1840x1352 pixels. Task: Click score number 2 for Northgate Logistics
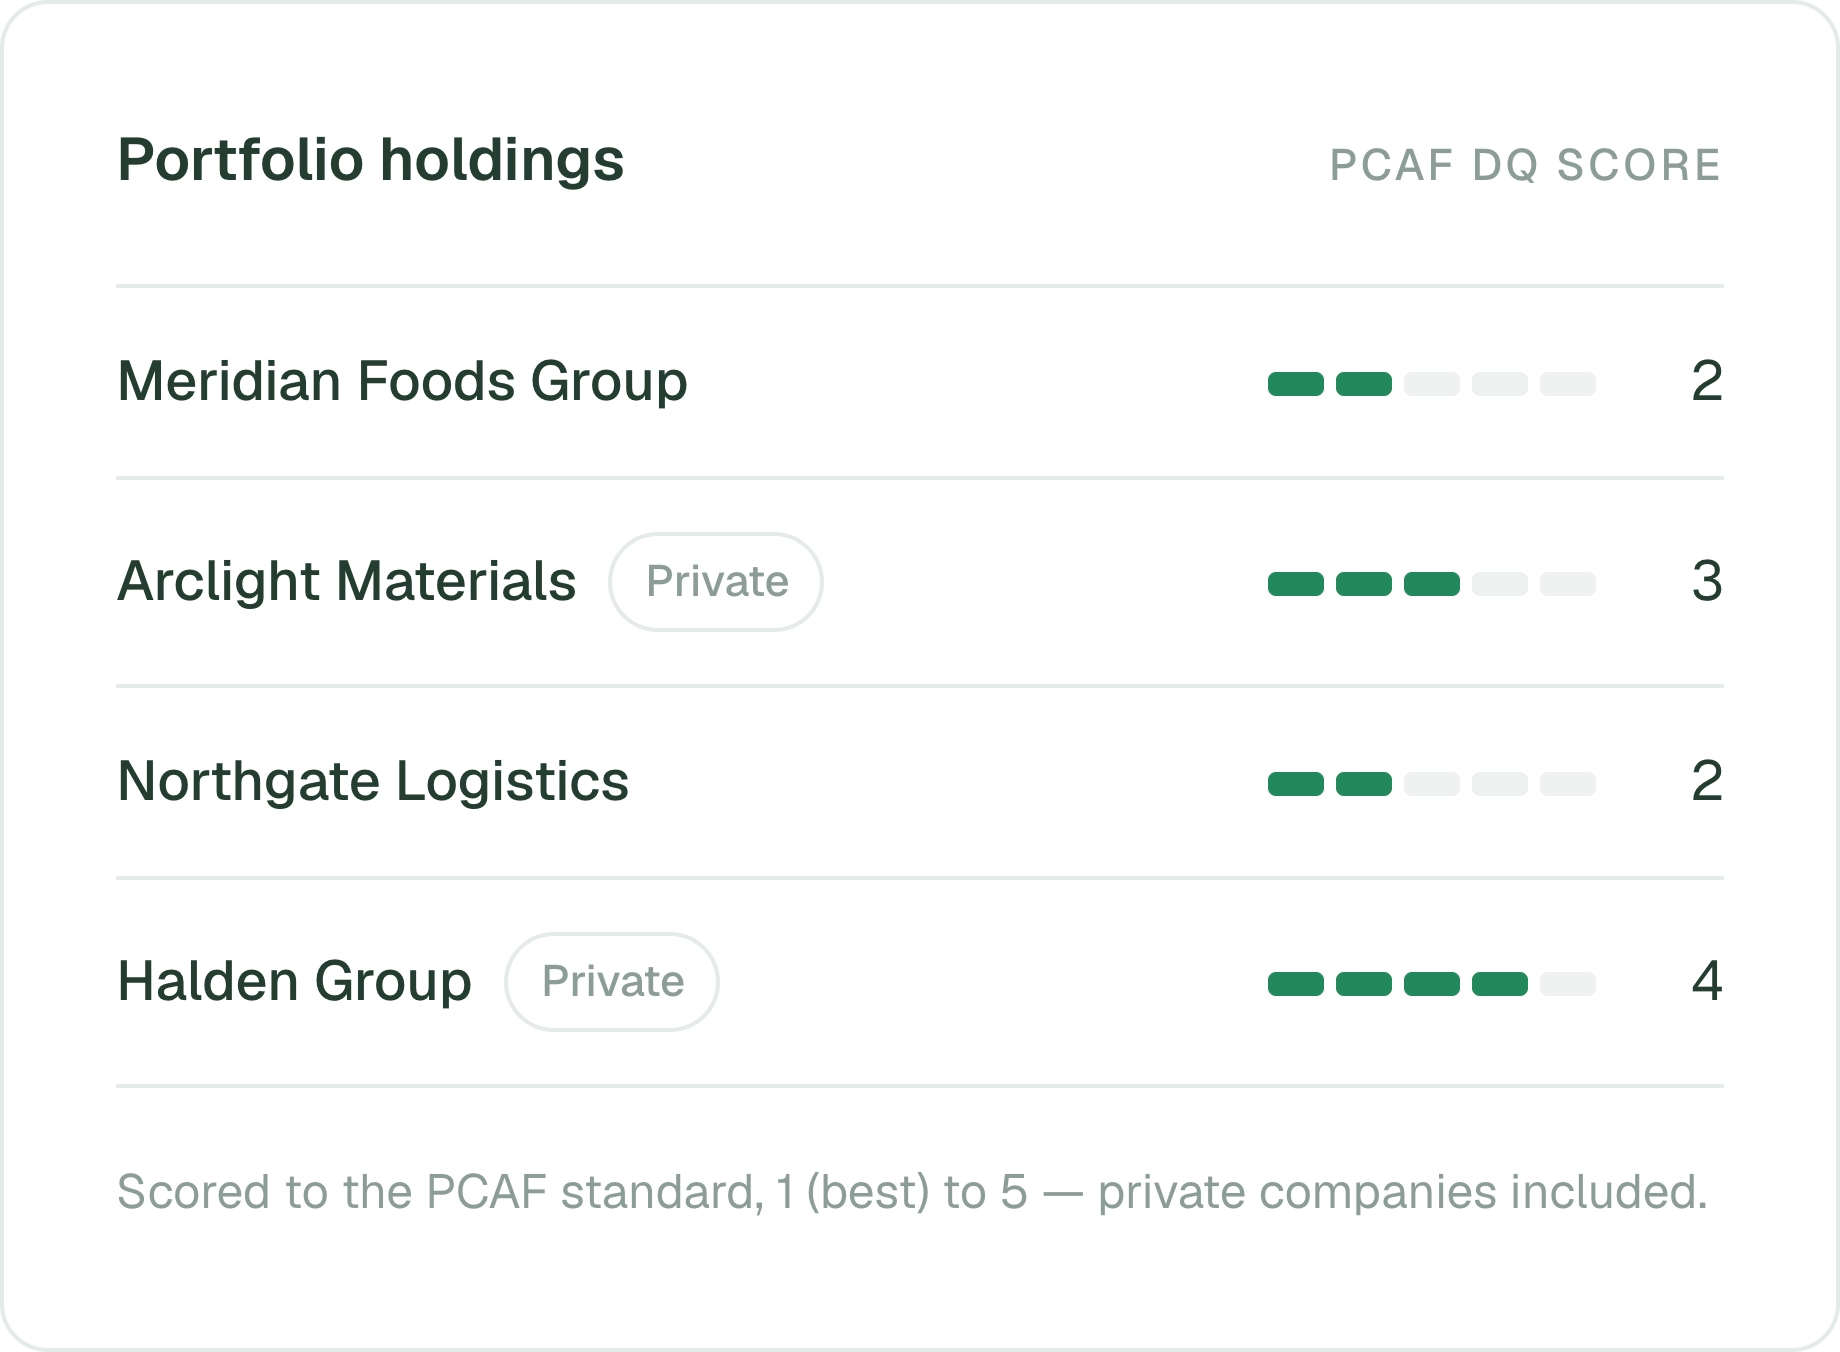(x=1707, y=782)
